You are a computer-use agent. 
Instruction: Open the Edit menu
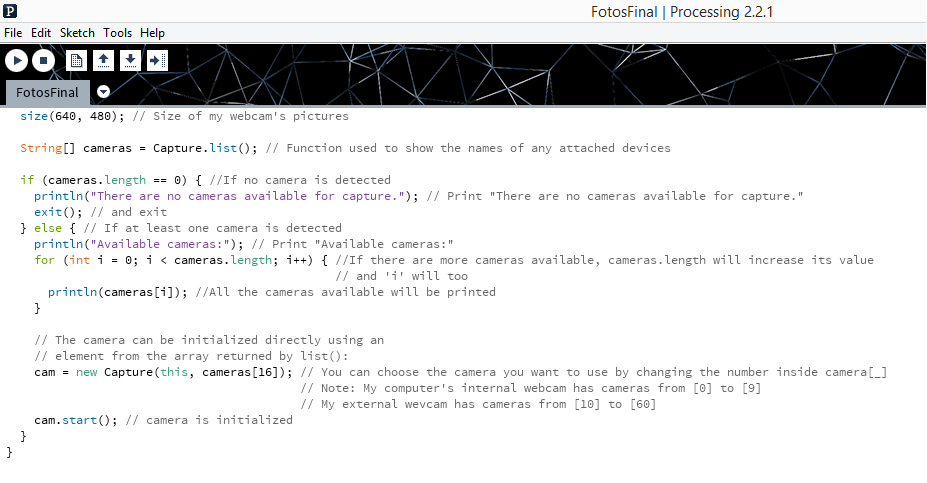click(41, 33)
